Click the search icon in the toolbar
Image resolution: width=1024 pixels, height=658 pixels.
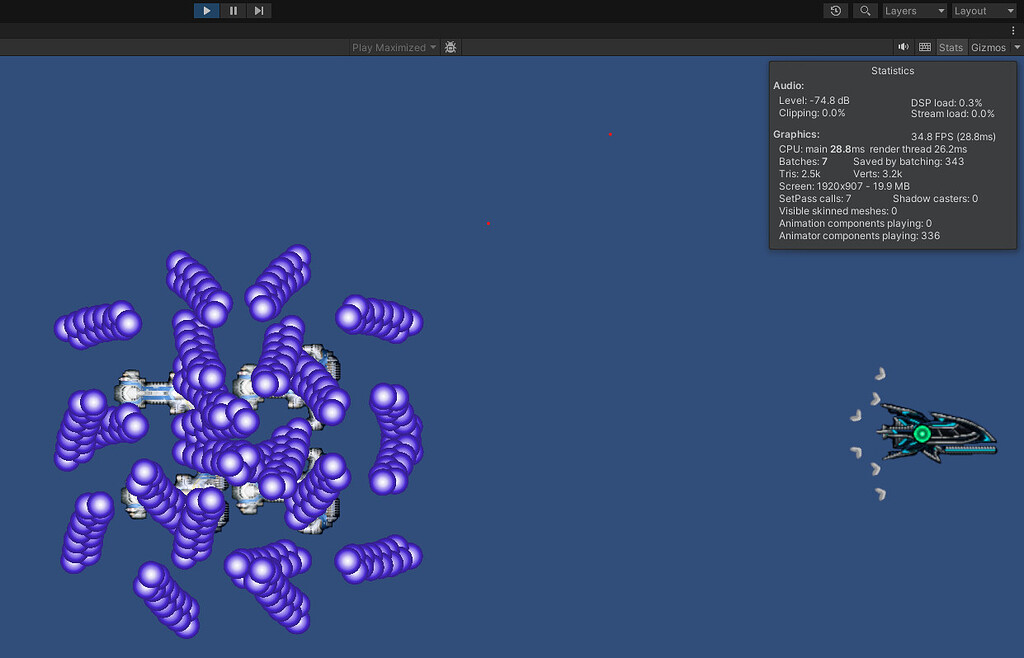865,10
